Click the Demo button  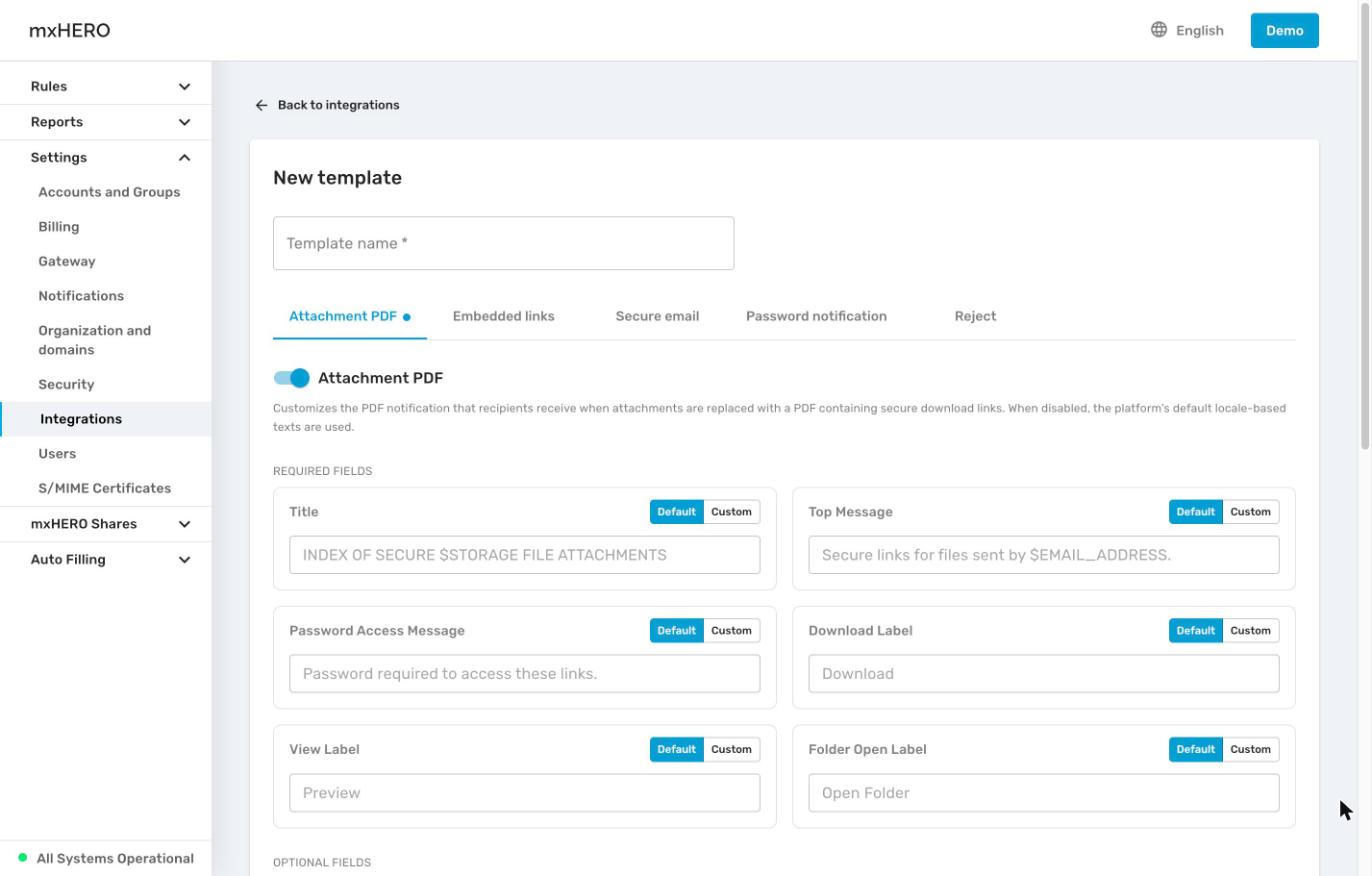(1284, 30)
